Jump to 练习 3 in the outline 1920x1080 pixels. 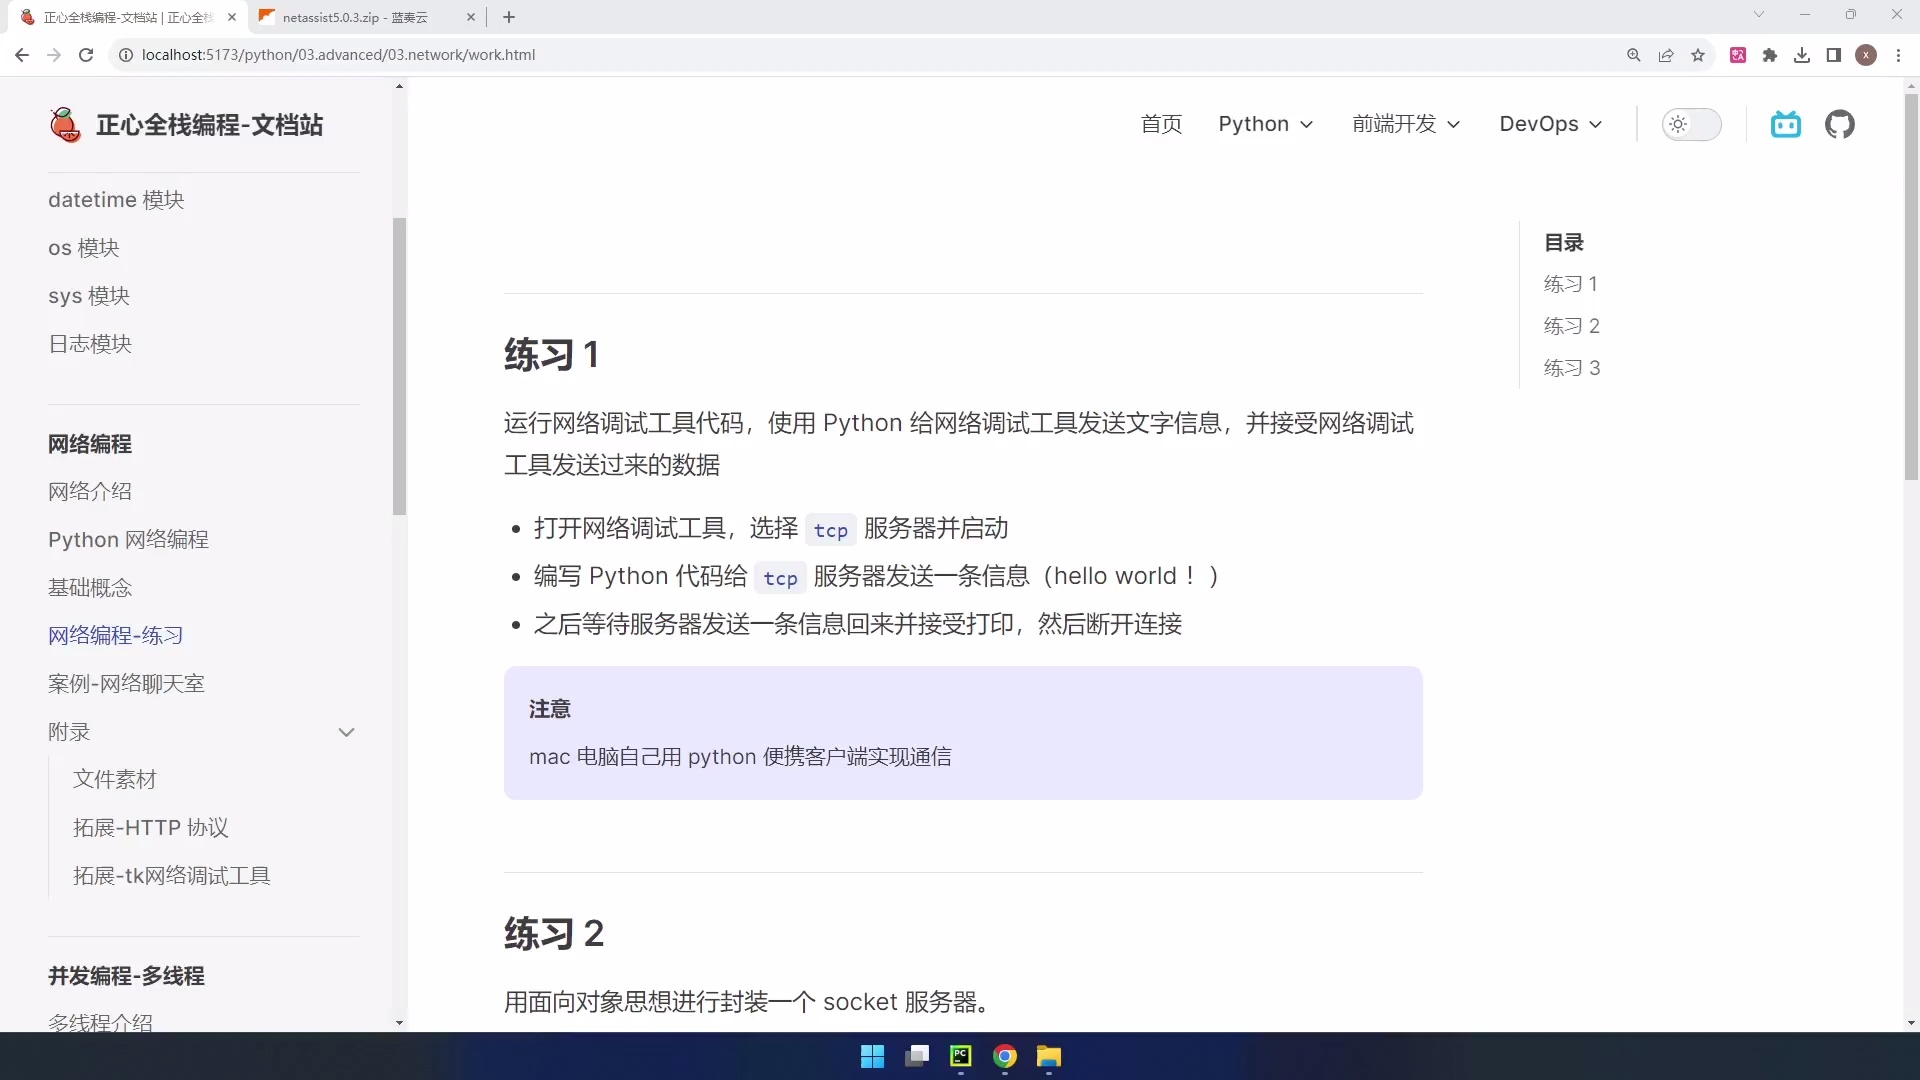point(1571,368)
